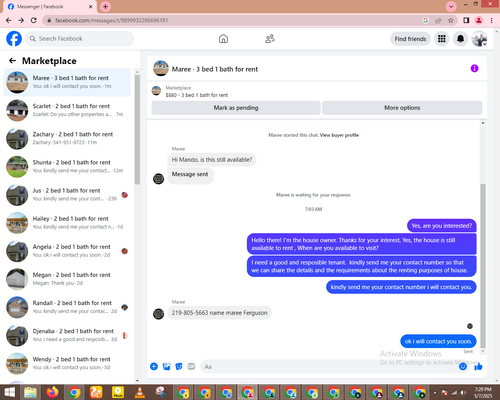The image size is (500, 400).
Task: Send a thumbs-up like
Action: tap(478, 366)
